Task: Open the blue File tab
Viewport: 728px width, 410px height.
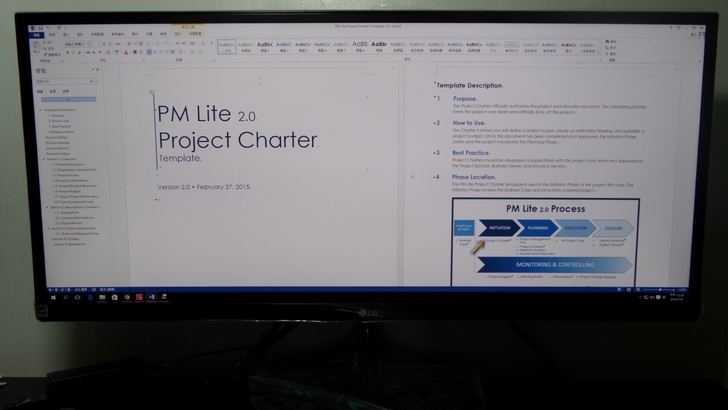Action: (36, 35)
